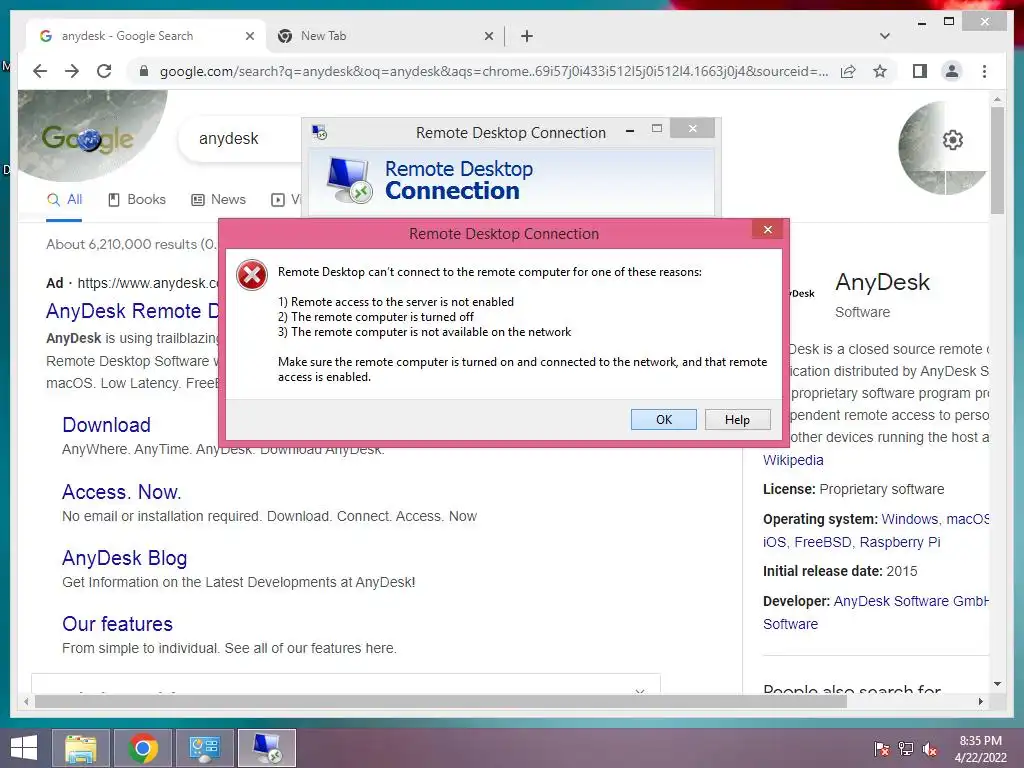Click the Raspberry Pi link
Image resolution: width=1024 pixels, height=768 pixels.
900,542
